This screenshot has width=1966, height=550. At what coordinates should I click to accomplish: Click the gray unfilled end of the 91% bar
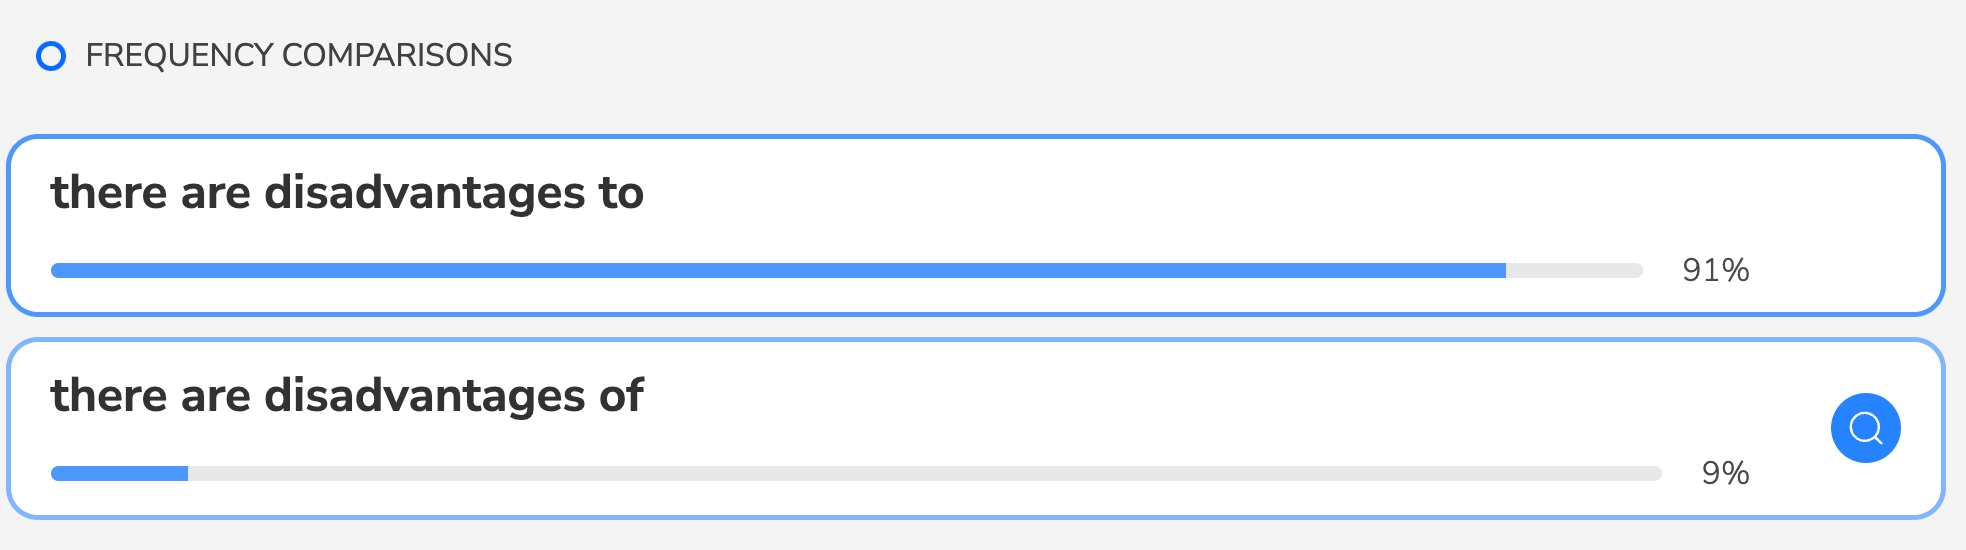click(1574, 270)
